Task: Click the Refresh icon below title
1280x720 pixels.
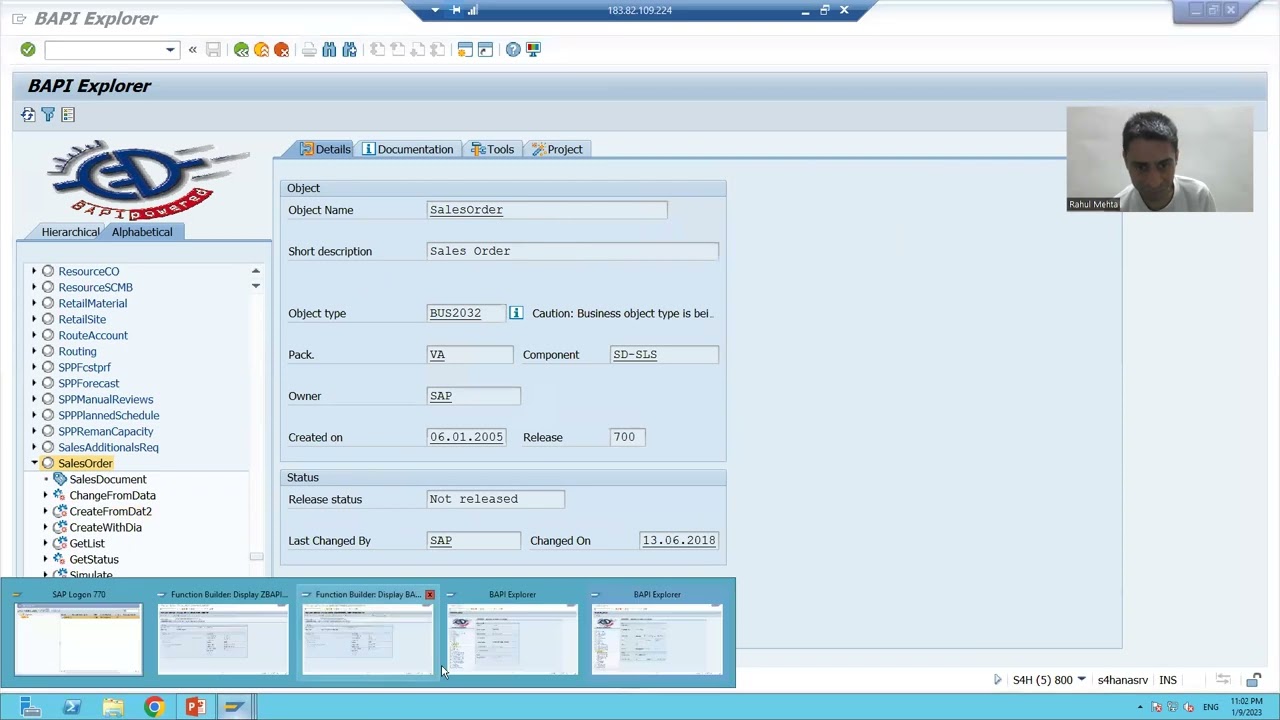Action: pyautogui.click(x=28, y=115)
